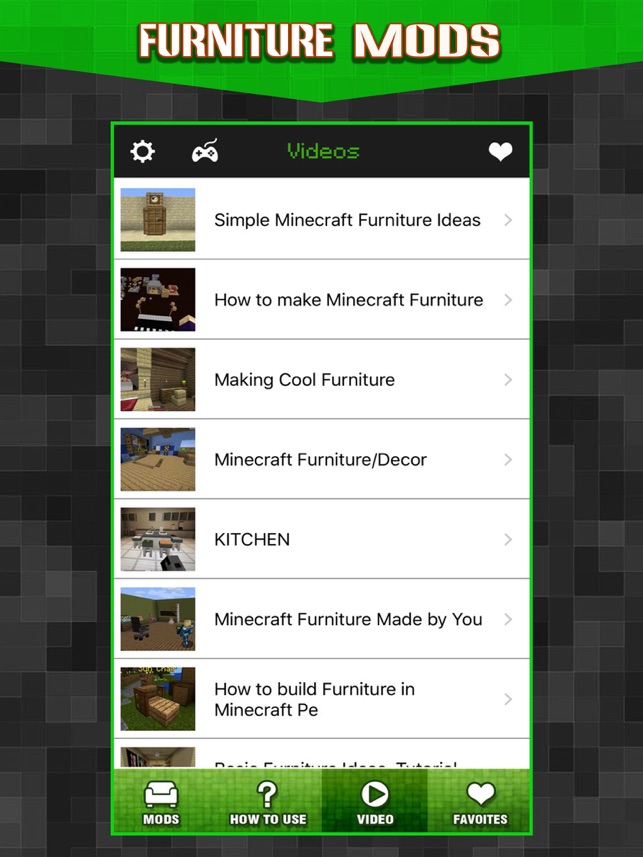
Task: Click thumbnail of Simple Minecraft Furniture Ideas
Action: point(157,220)
